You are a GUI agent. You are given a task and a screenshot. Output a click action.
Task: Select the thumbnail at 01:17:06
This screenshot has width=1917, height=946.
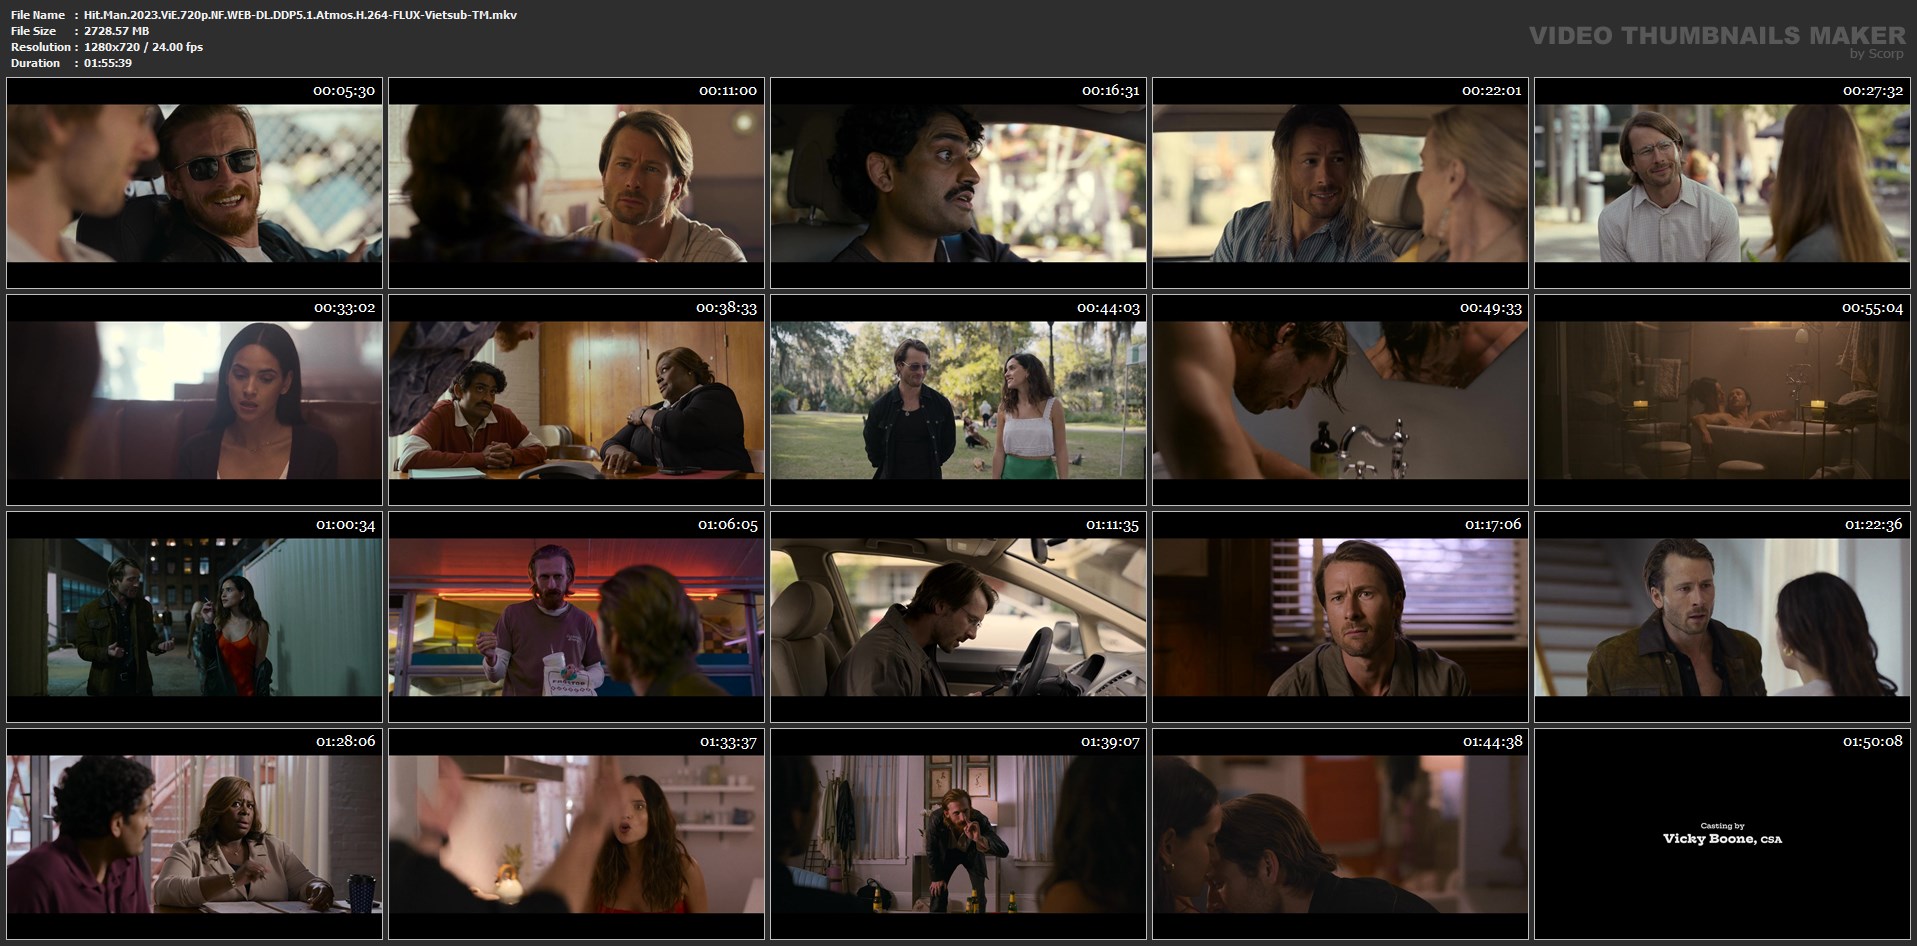[x=1340, y=617]
